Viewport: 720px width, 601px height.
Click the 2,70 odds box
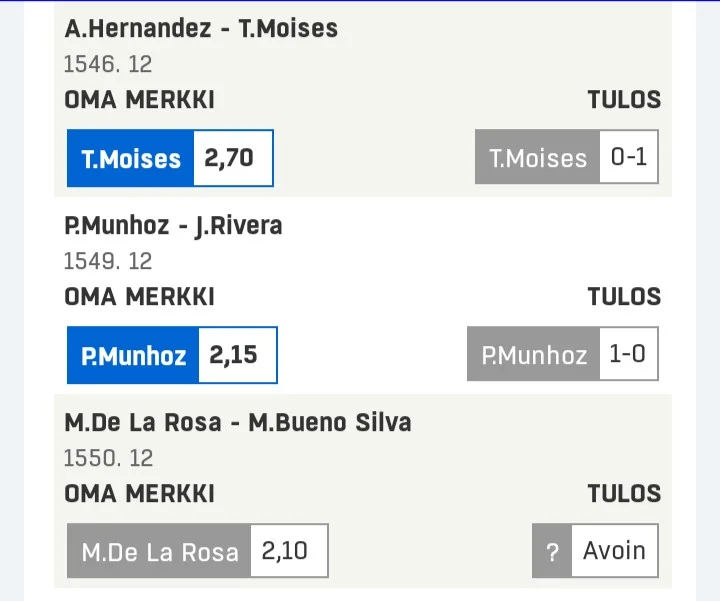click(x=232, y=158)
